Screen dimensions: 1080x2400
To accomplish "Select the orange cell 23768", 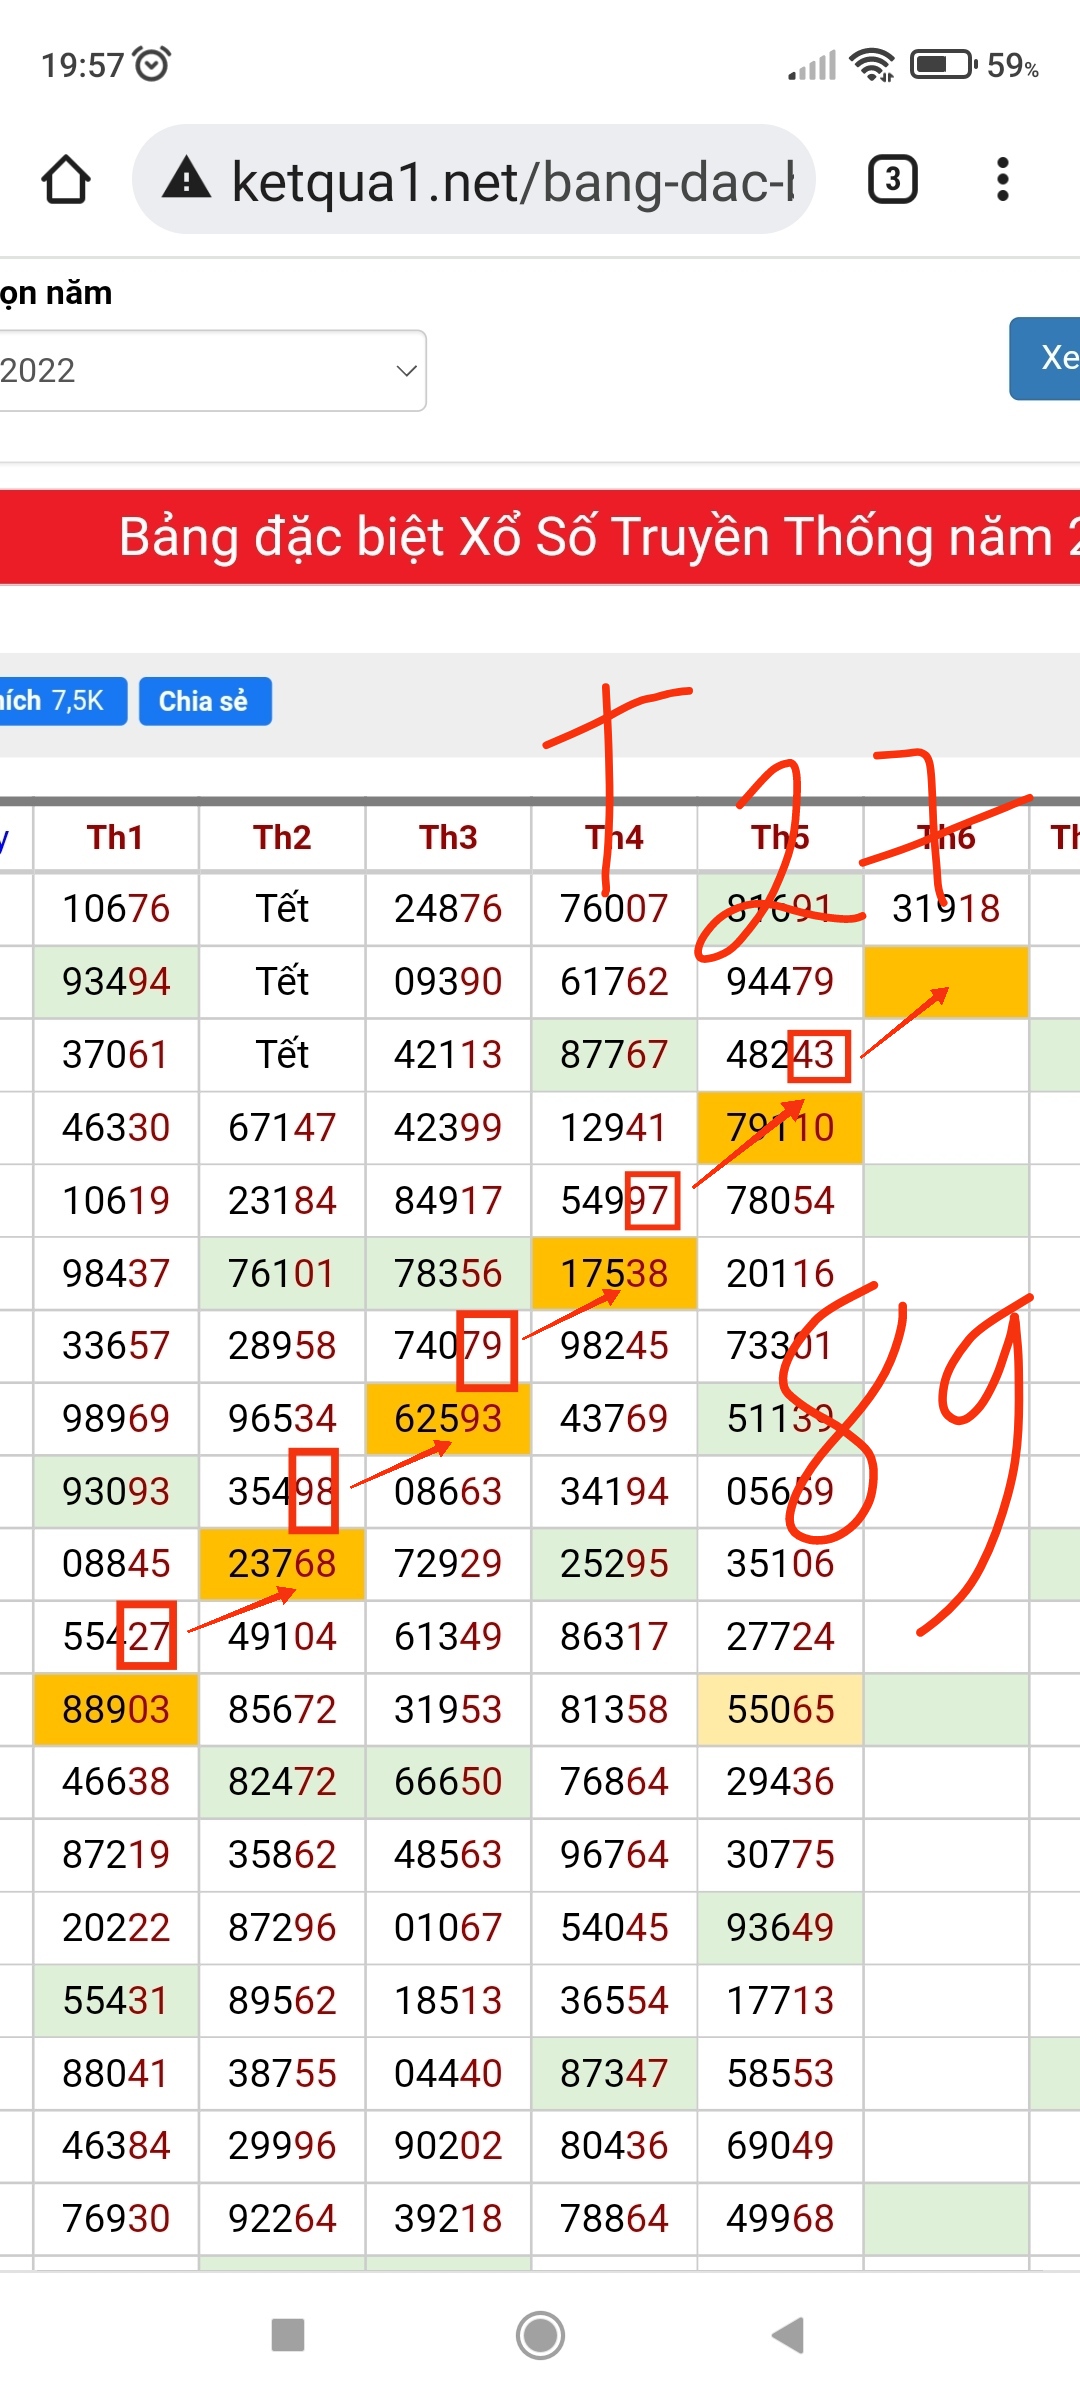I will point(282,1564).
